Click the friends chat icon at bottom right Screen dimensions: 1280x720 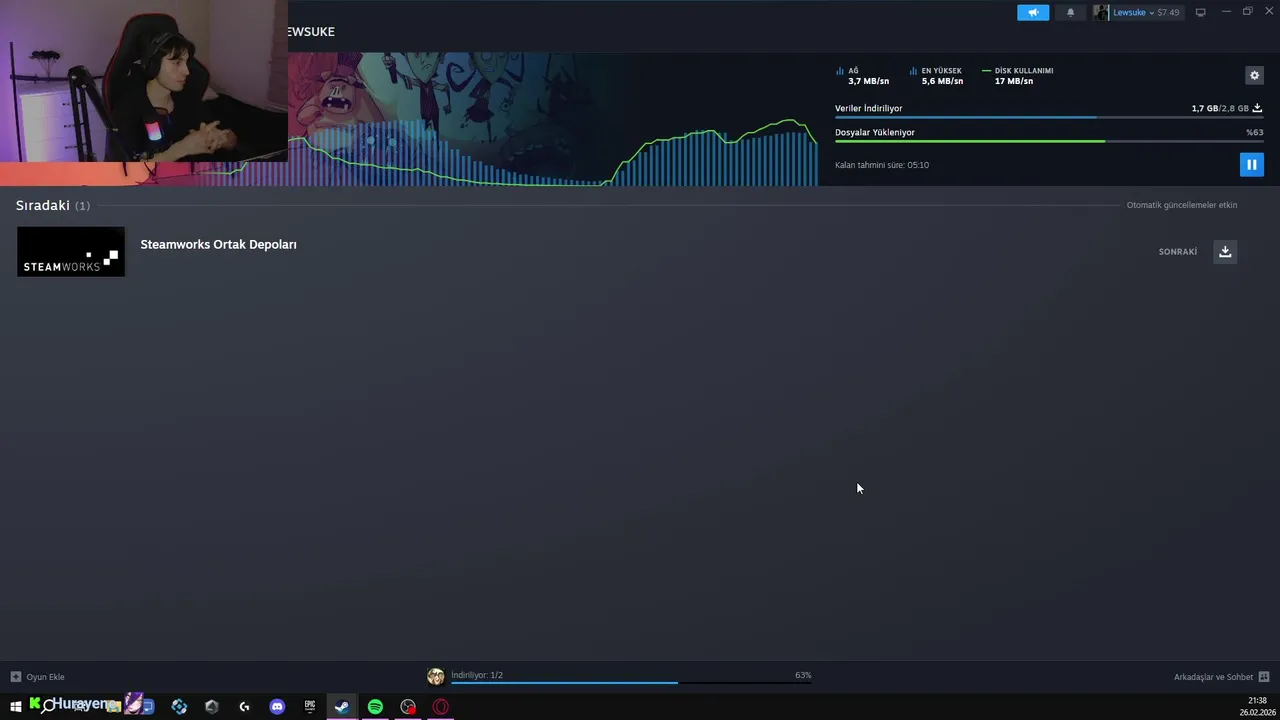[1264, 677]
